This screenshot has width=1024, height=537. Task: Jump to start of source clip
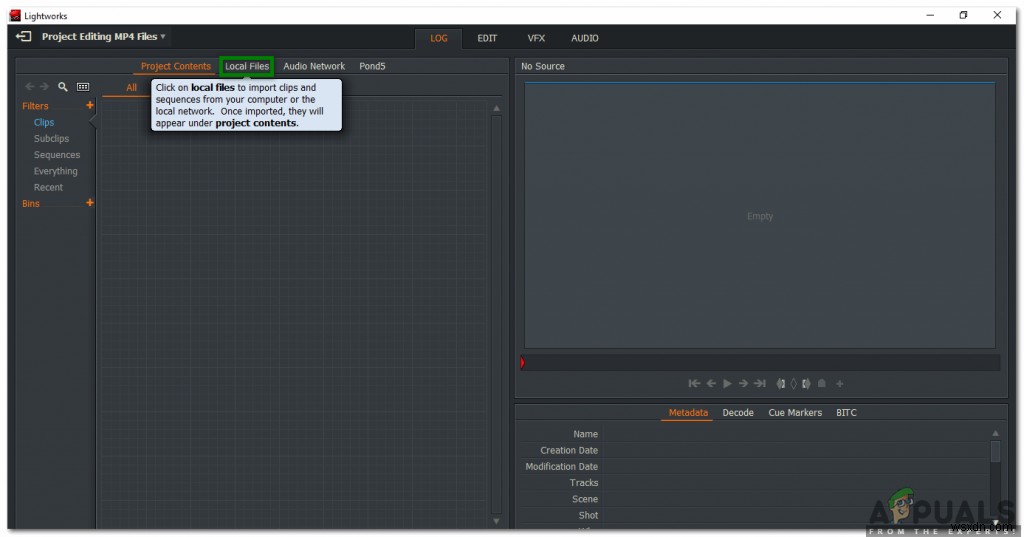(x=694, y=383)
